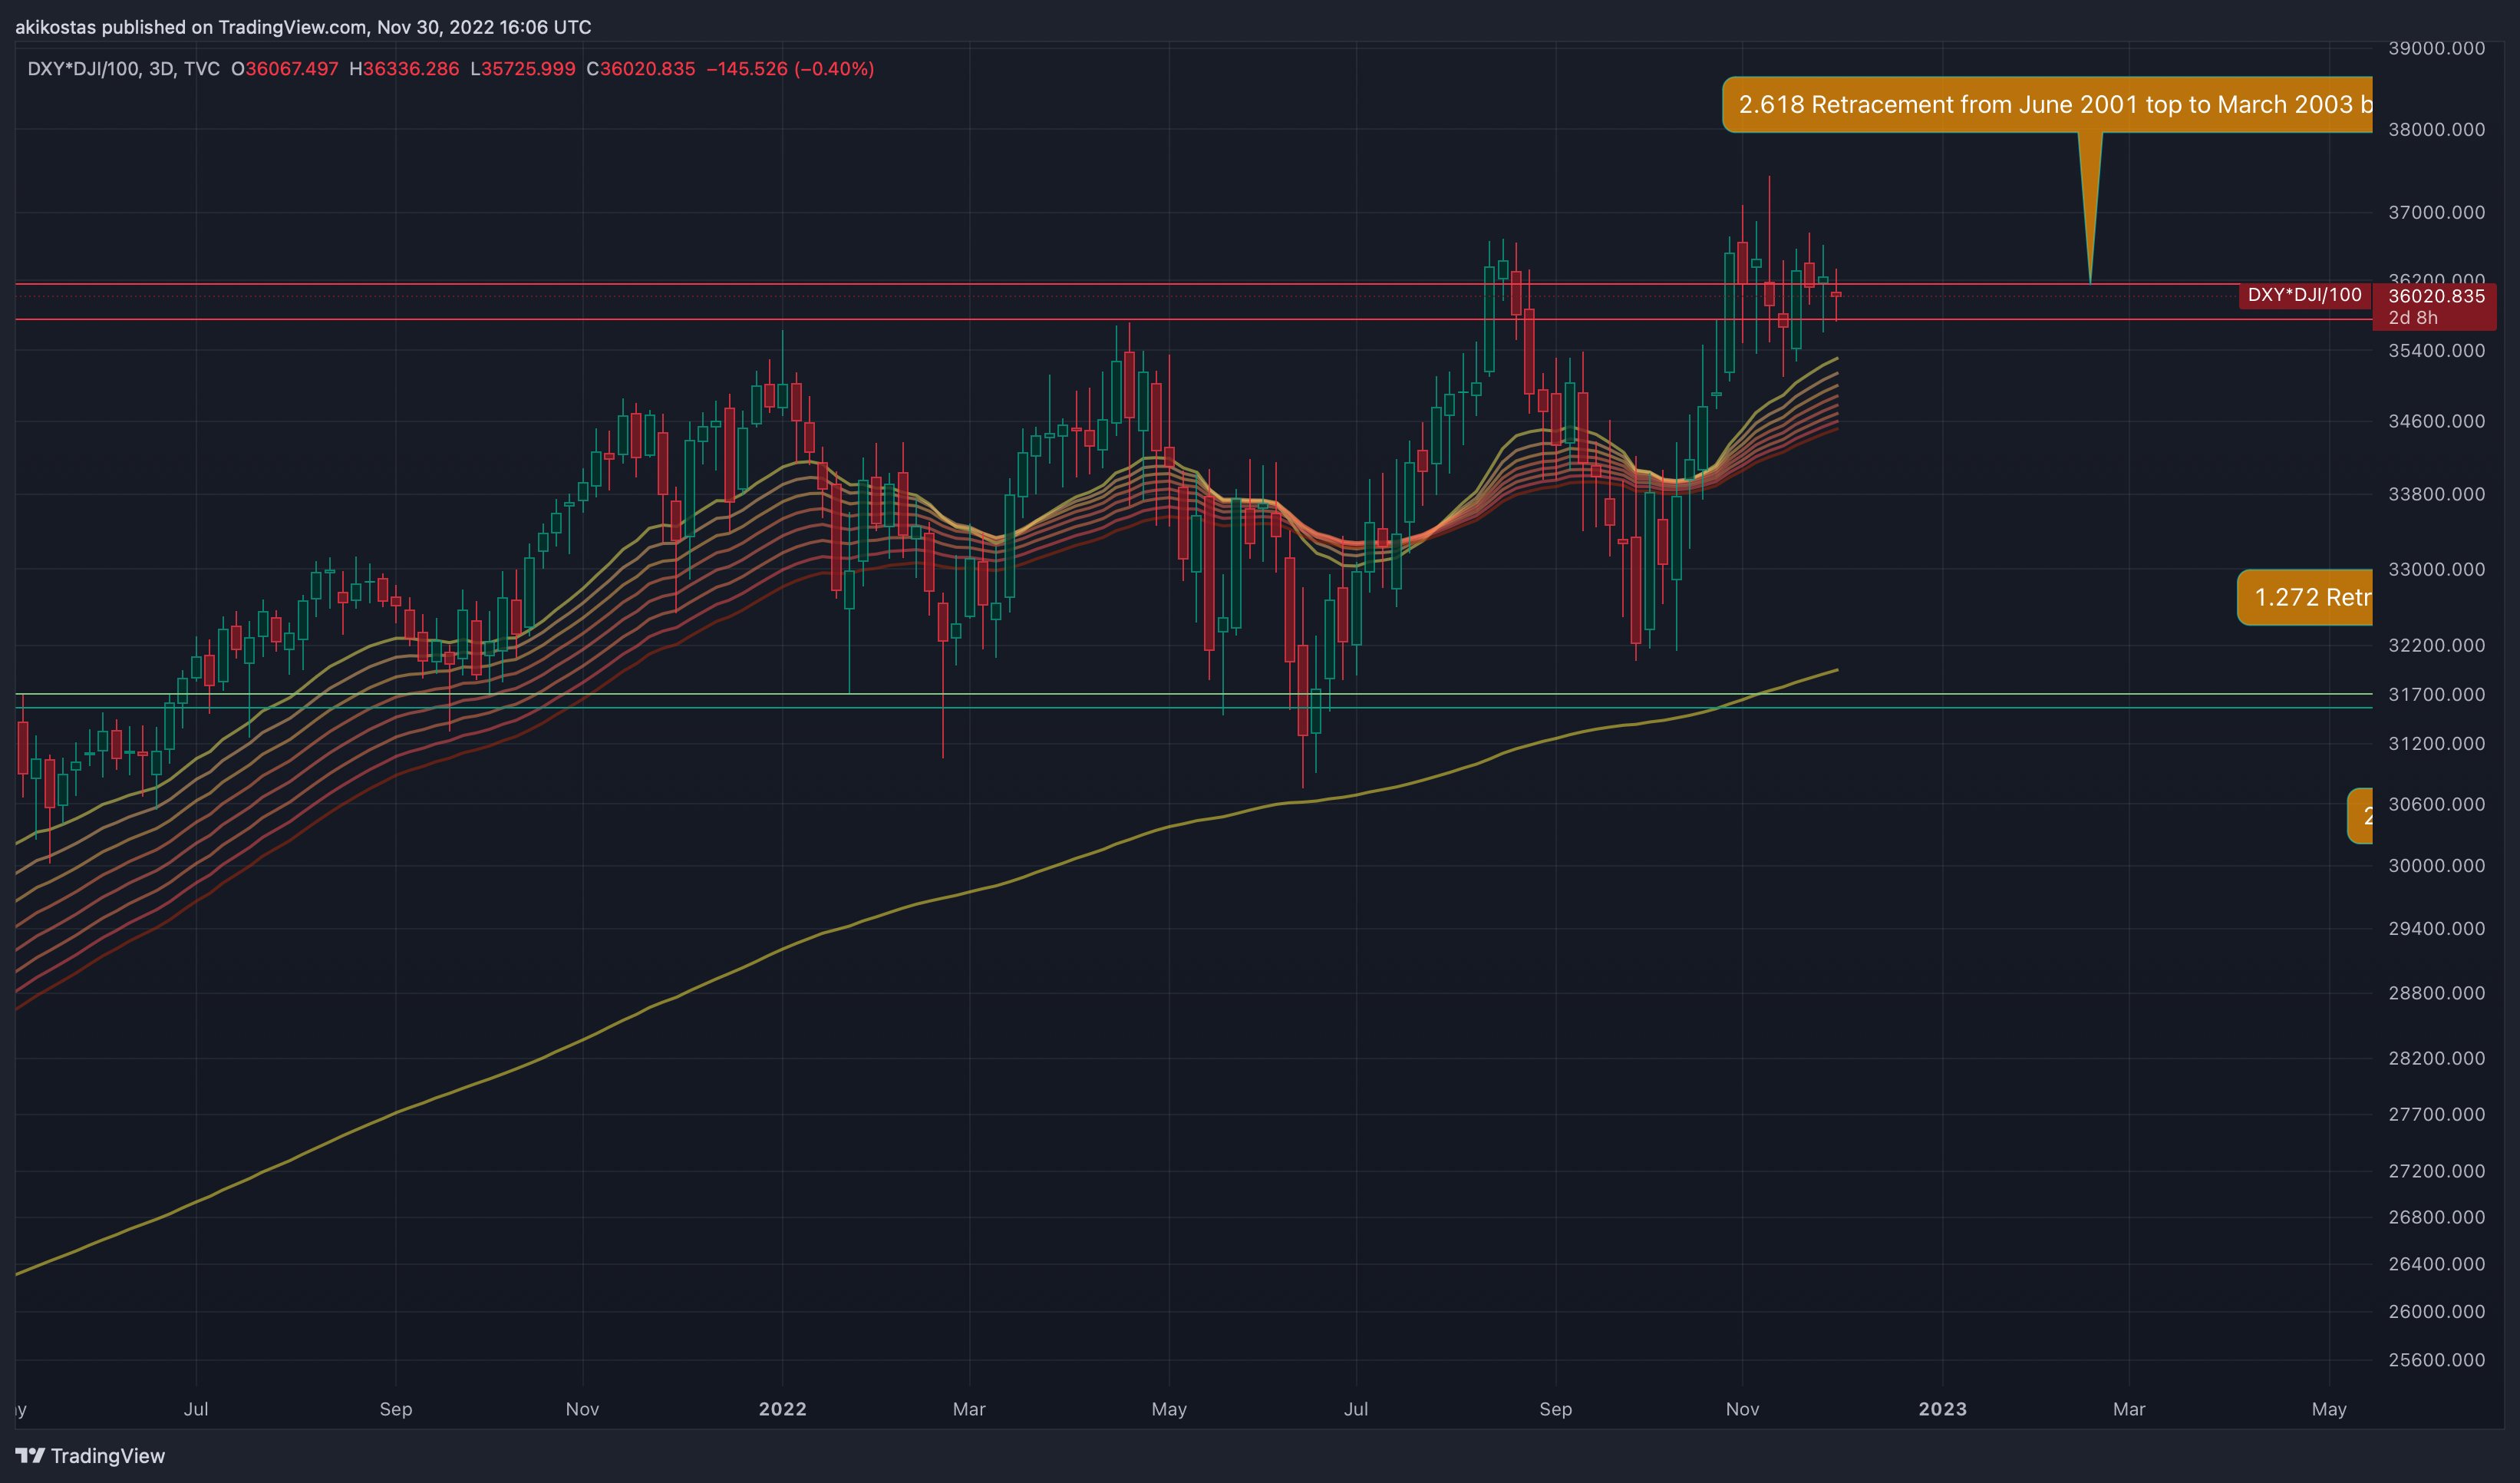Click the '2d 8h' countdown label

(2413, 318)
